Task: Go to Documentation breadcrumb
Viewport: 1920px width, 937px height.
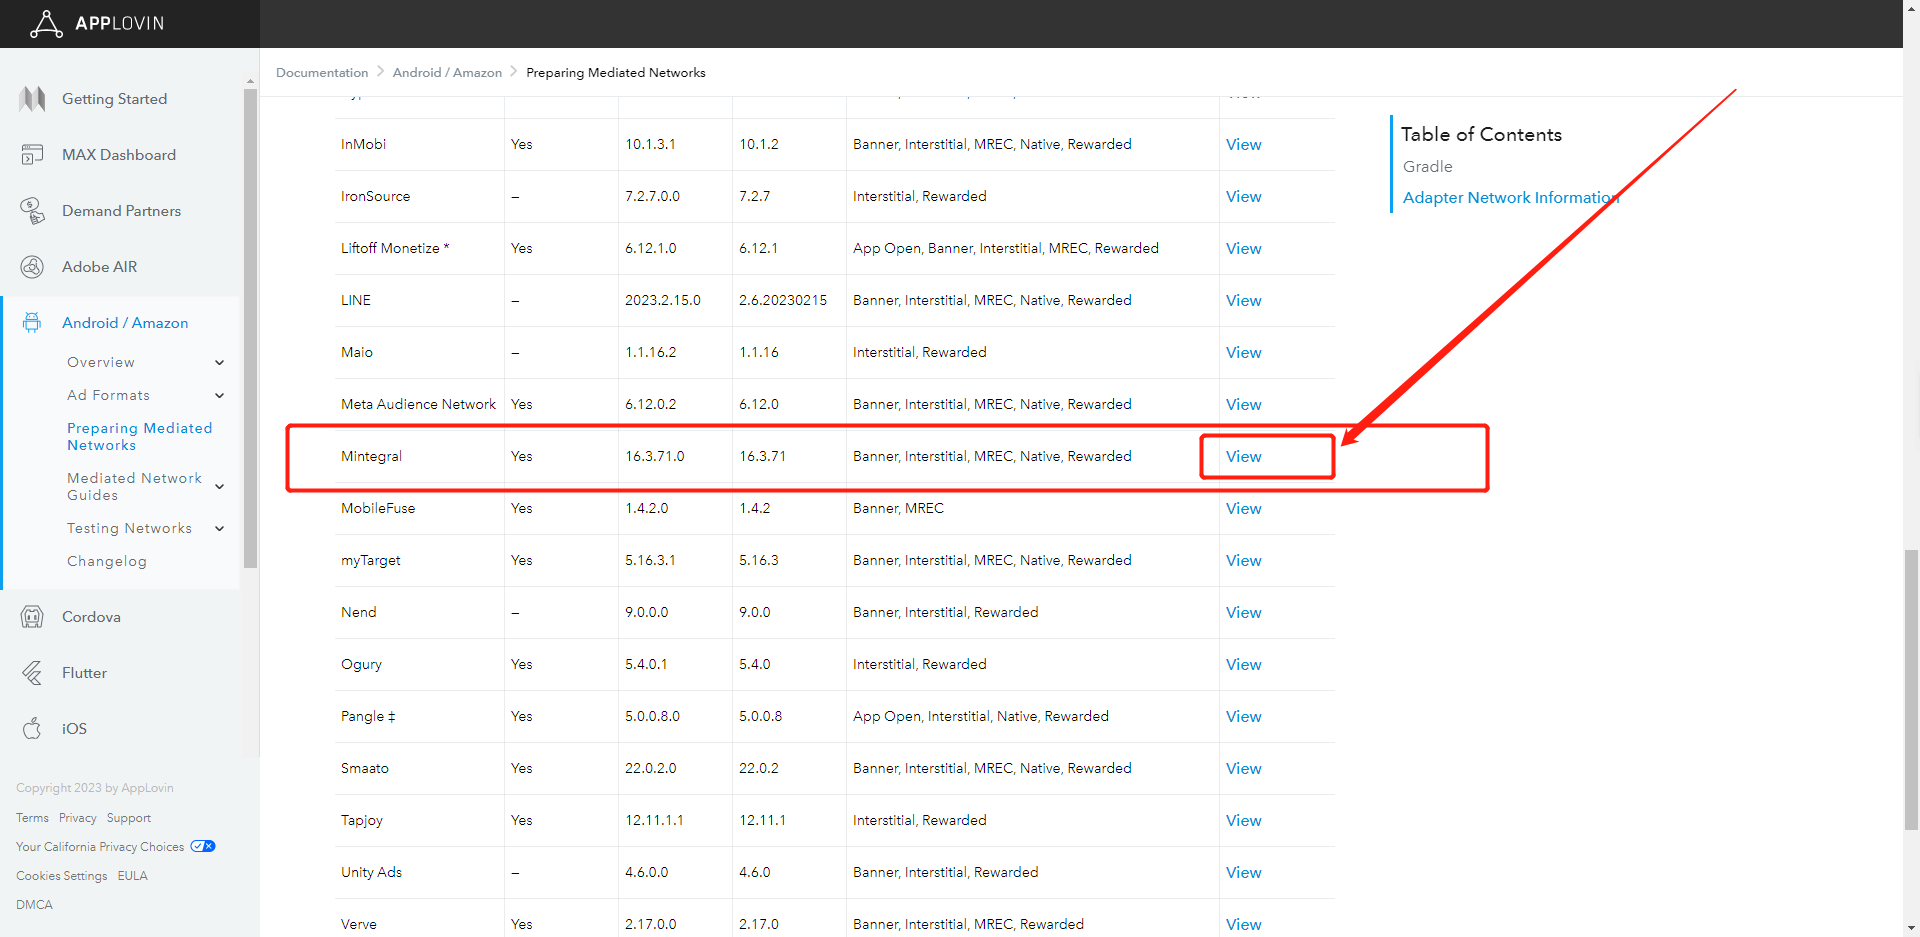Action: [x=322, y=73]
